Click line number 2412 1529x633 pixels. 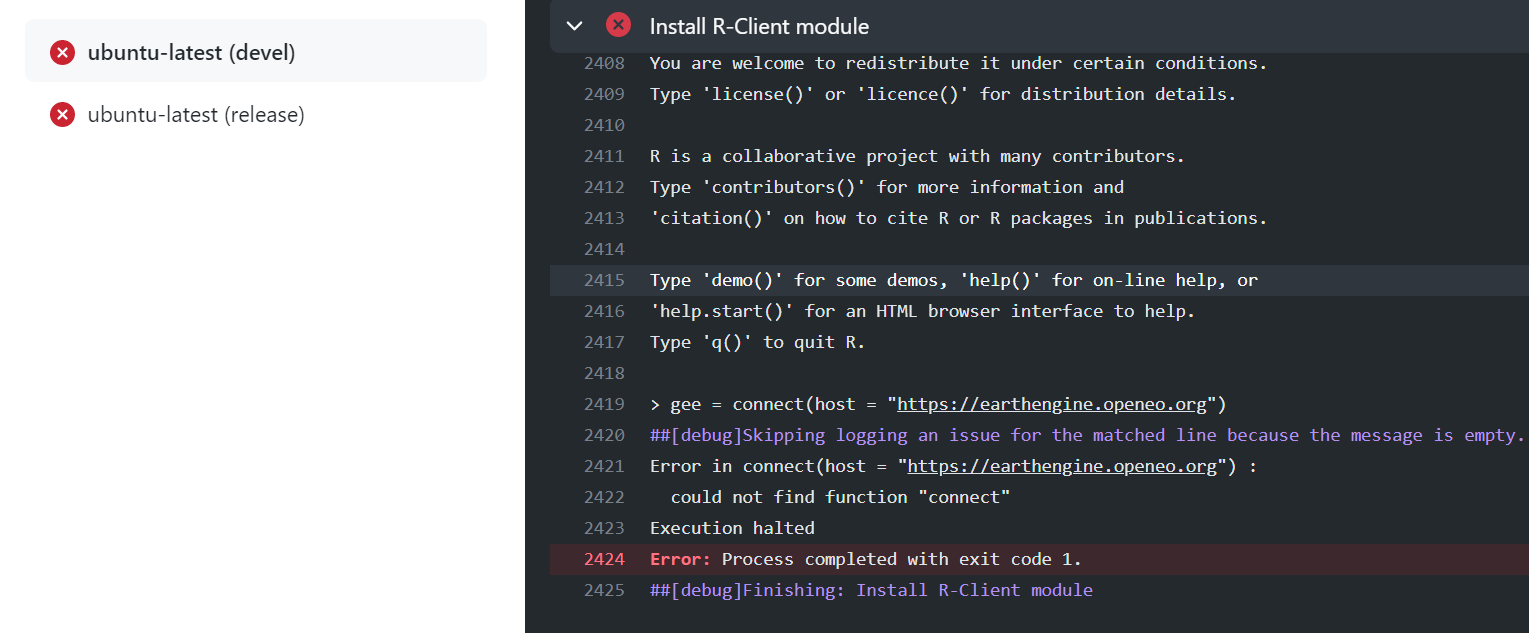pyautogui.click(x=604, y=187)
